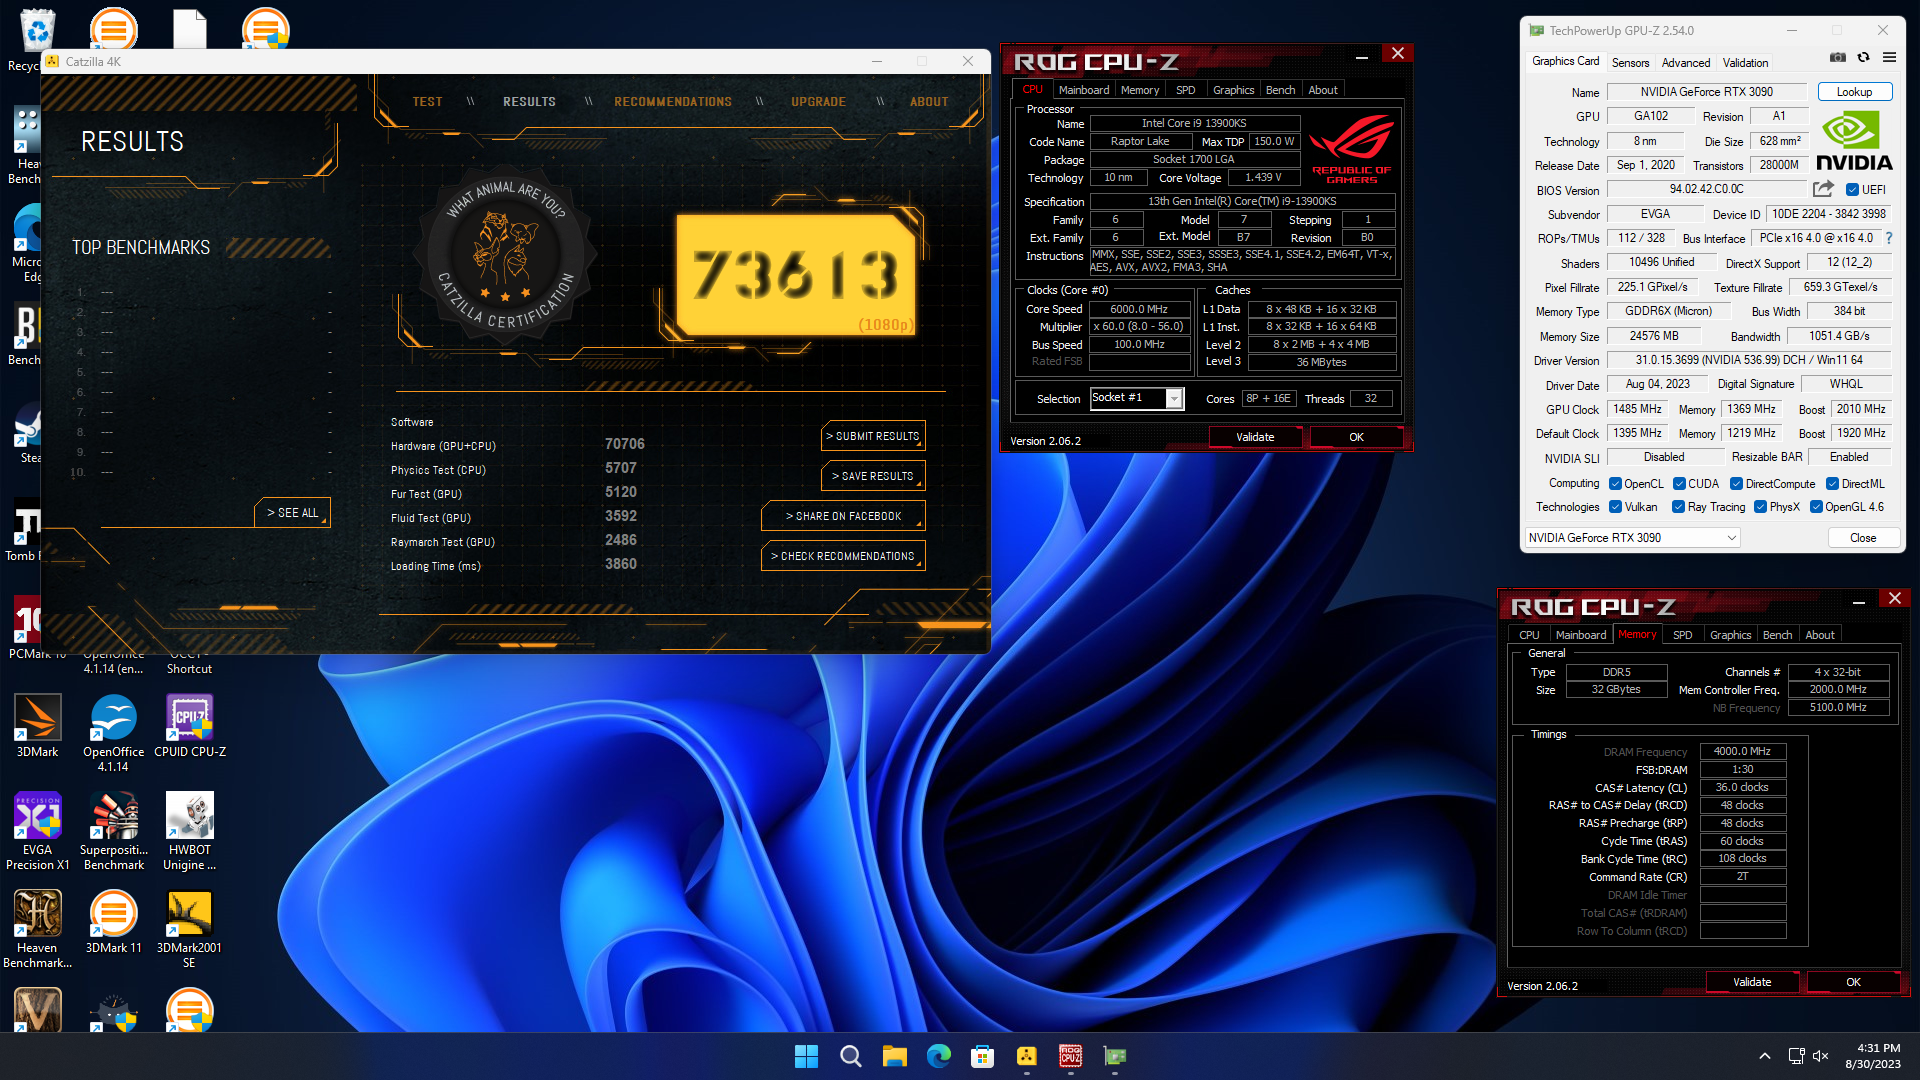Click SUBMIT RESULTS in Catzilla

click(x=872, y=436)
